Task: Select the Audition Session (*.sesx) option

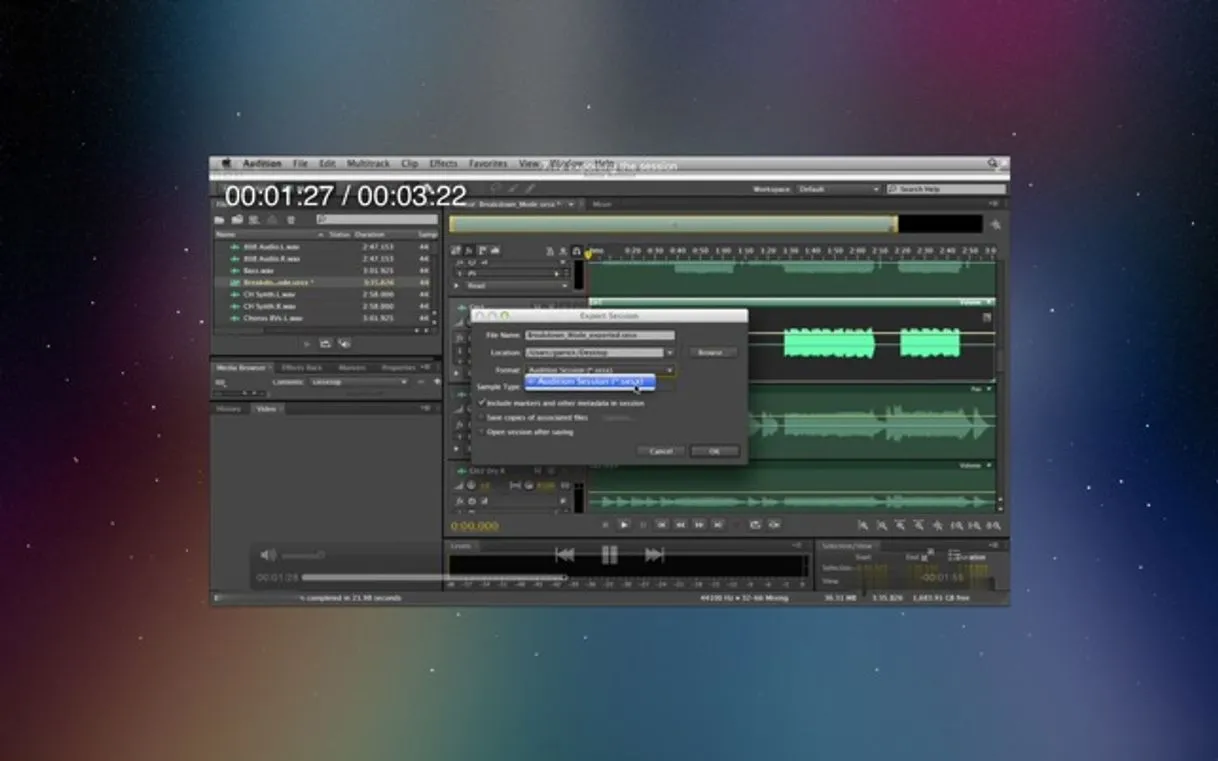Action: click(590, 381)
